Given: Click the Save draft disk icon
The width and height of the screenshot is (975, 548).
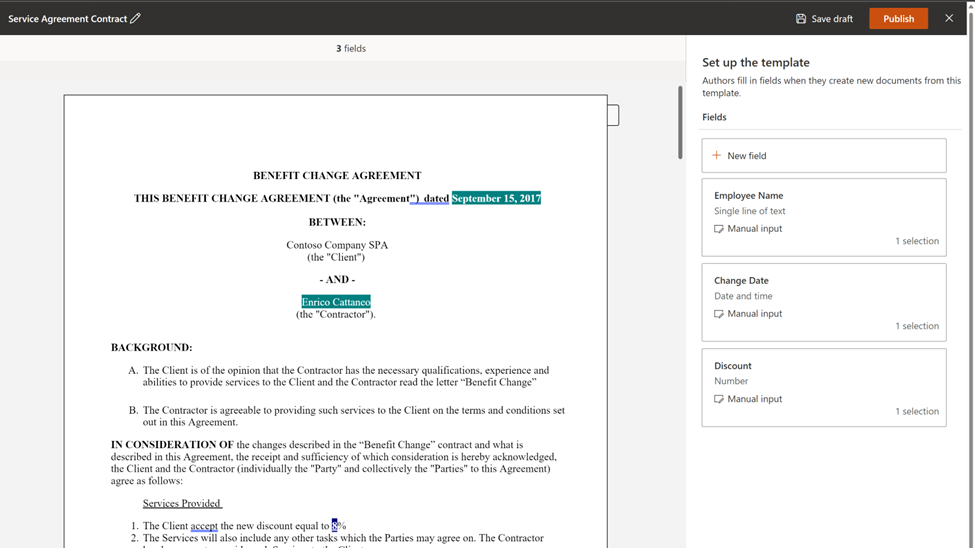Looking at the screenshot, I should coord(801,19).
